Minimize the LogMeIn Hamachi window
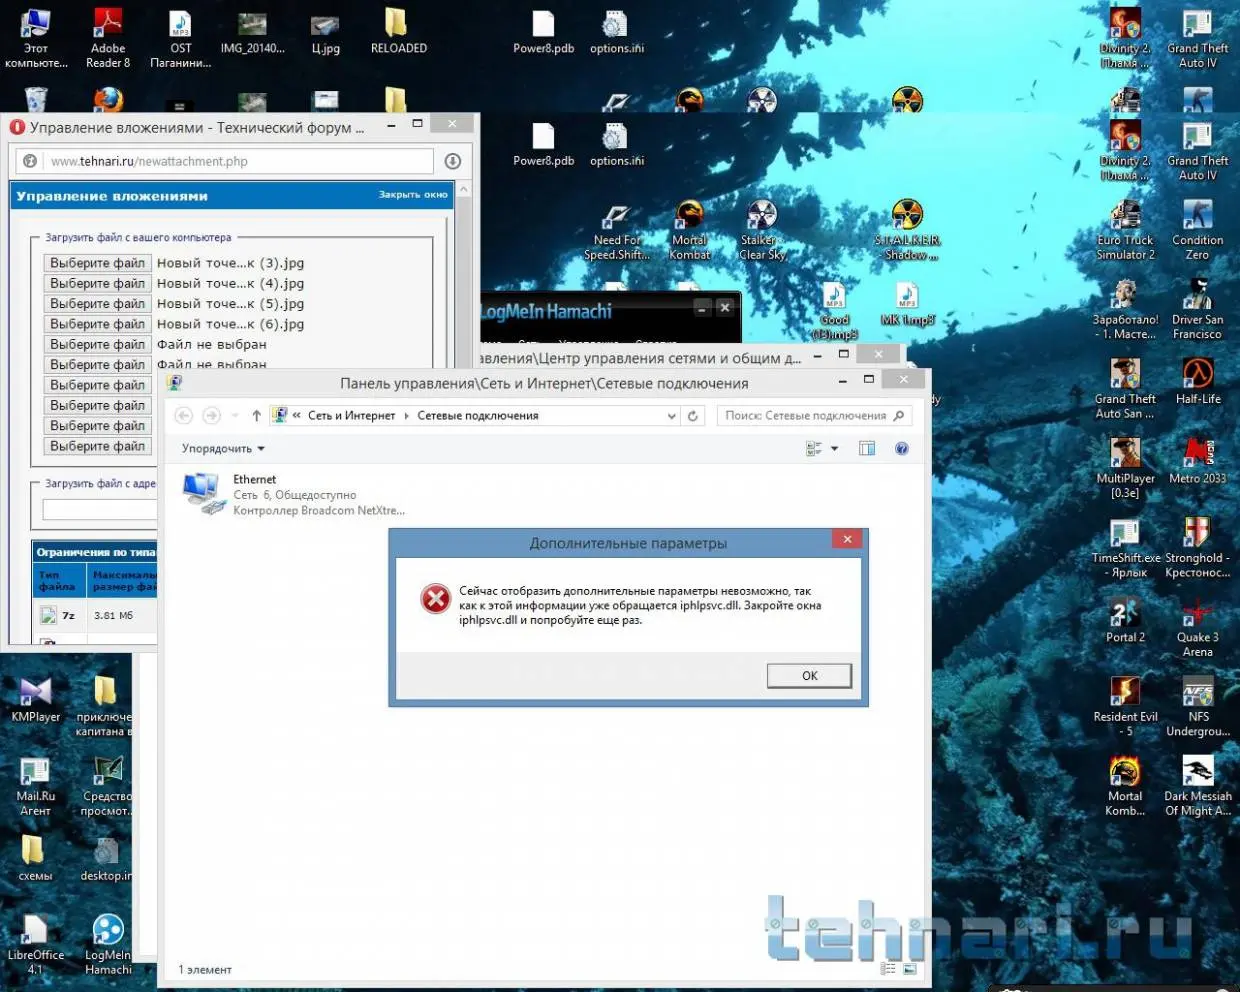1240x992 pixels. click(x=702, y=308)
